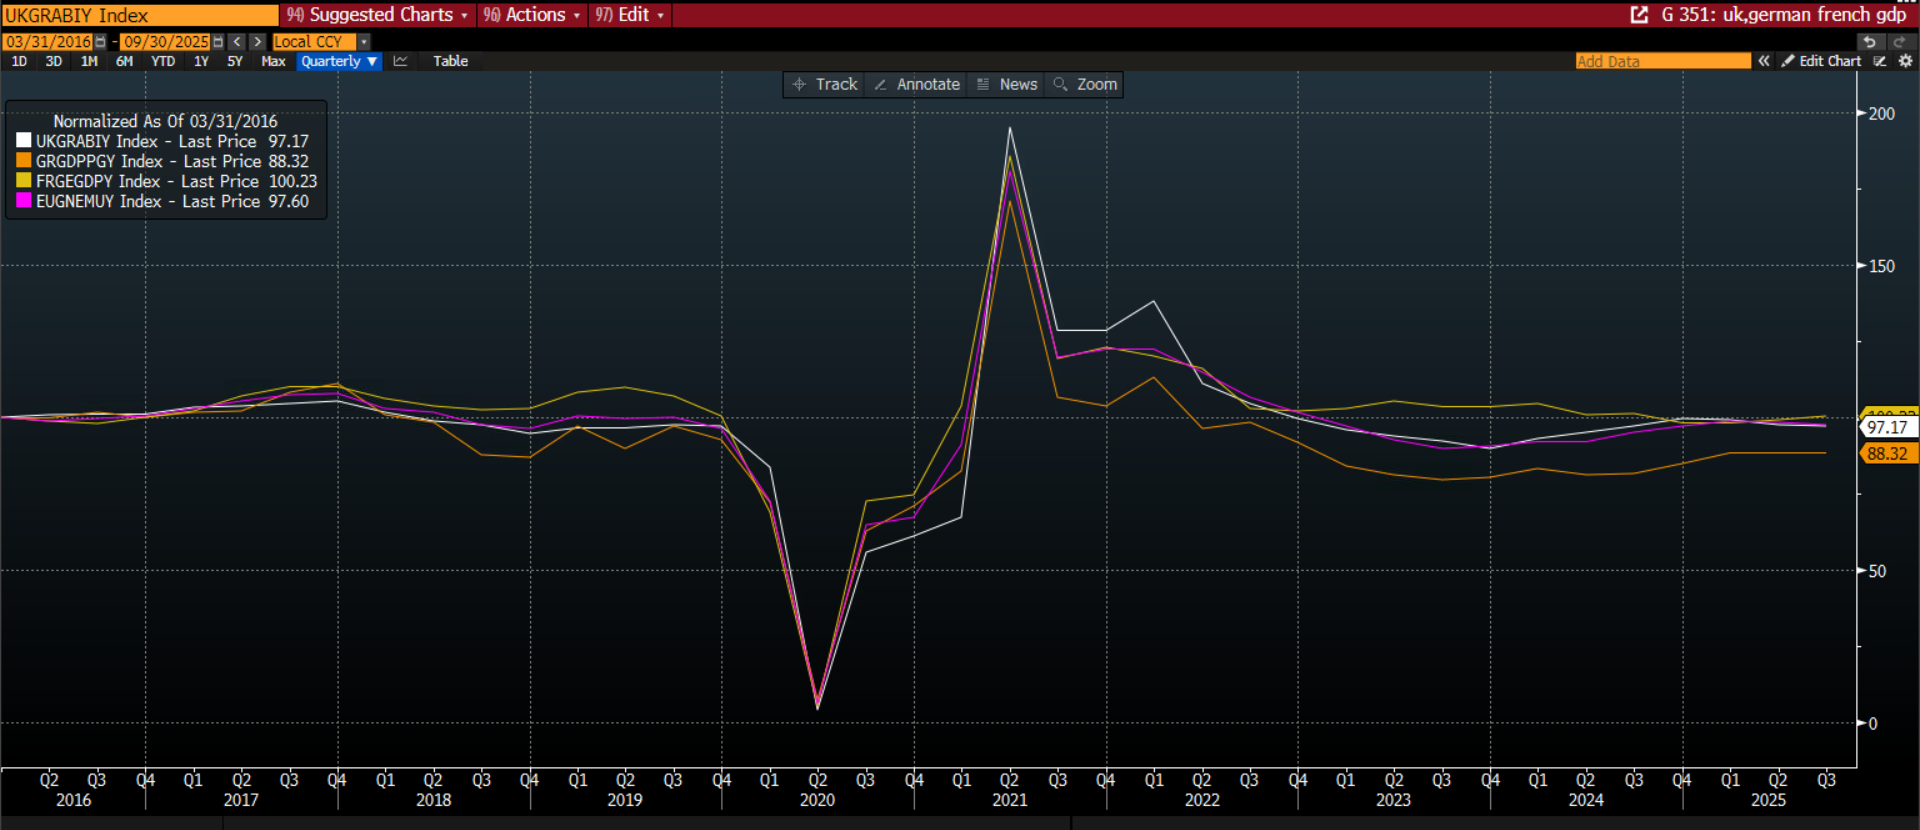Click the Edit Chart button

[x=1821, y=61]
